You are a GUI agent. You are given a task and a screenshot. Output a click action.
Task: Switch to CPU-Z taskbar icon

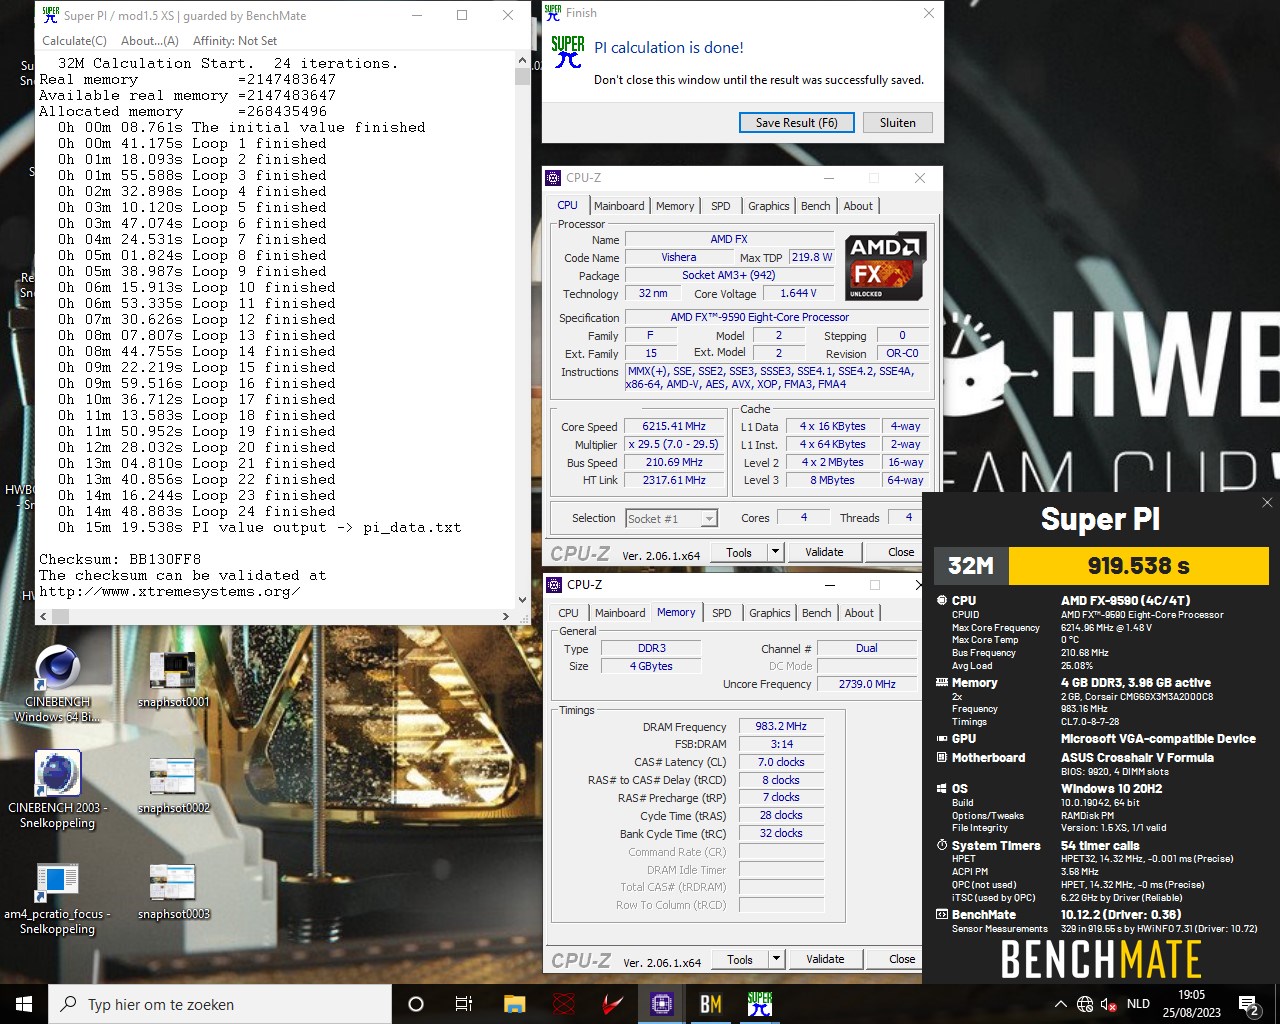click(661, 1004)
